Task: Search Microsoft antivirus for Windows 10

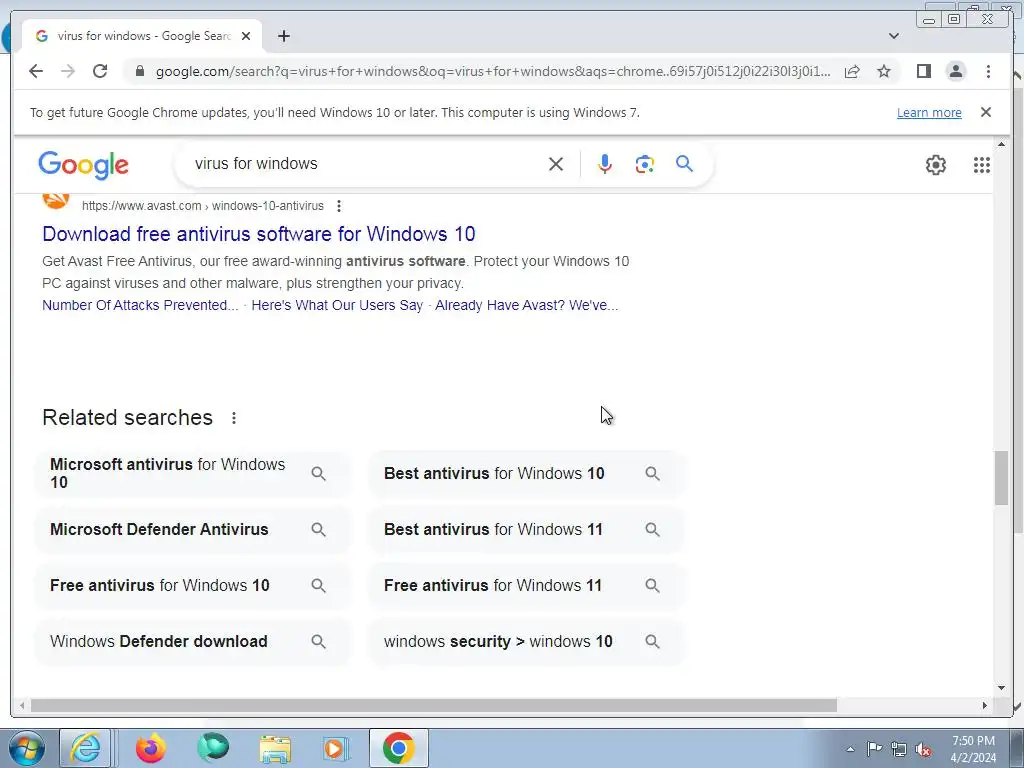Action: coord(193,473)
